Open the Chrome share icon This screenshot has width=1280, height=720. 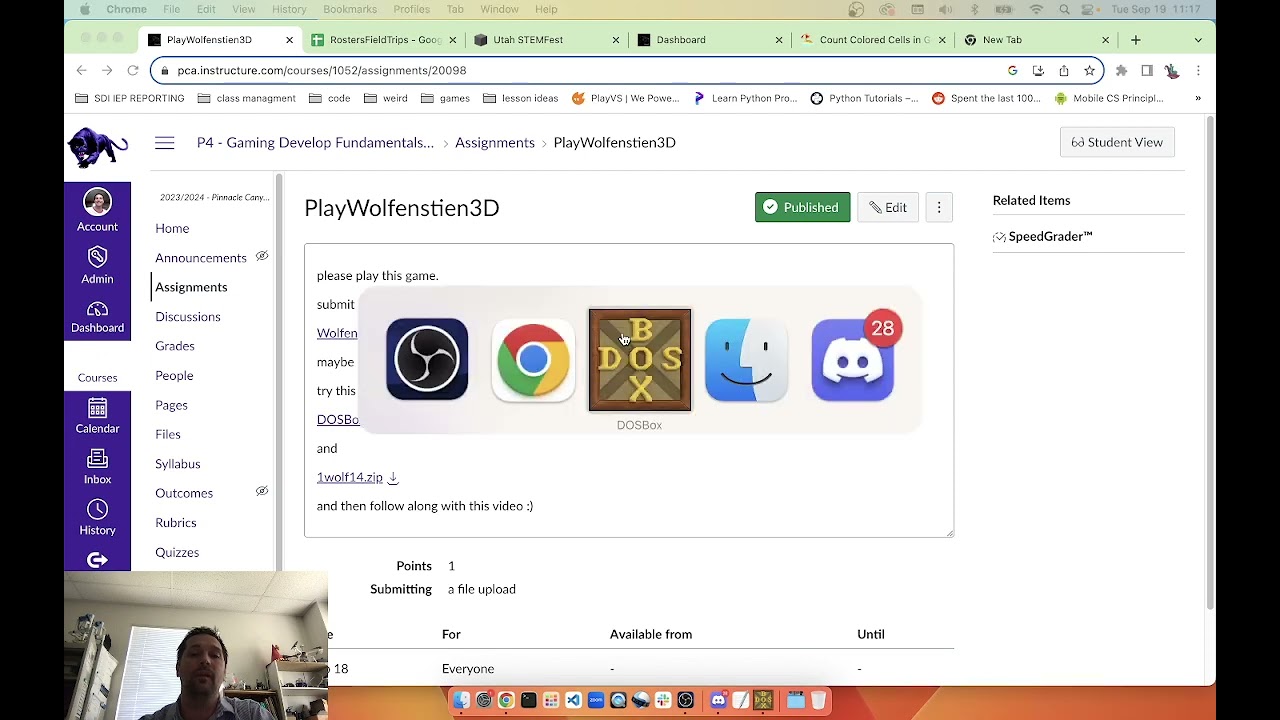(x=1064, y=70)
